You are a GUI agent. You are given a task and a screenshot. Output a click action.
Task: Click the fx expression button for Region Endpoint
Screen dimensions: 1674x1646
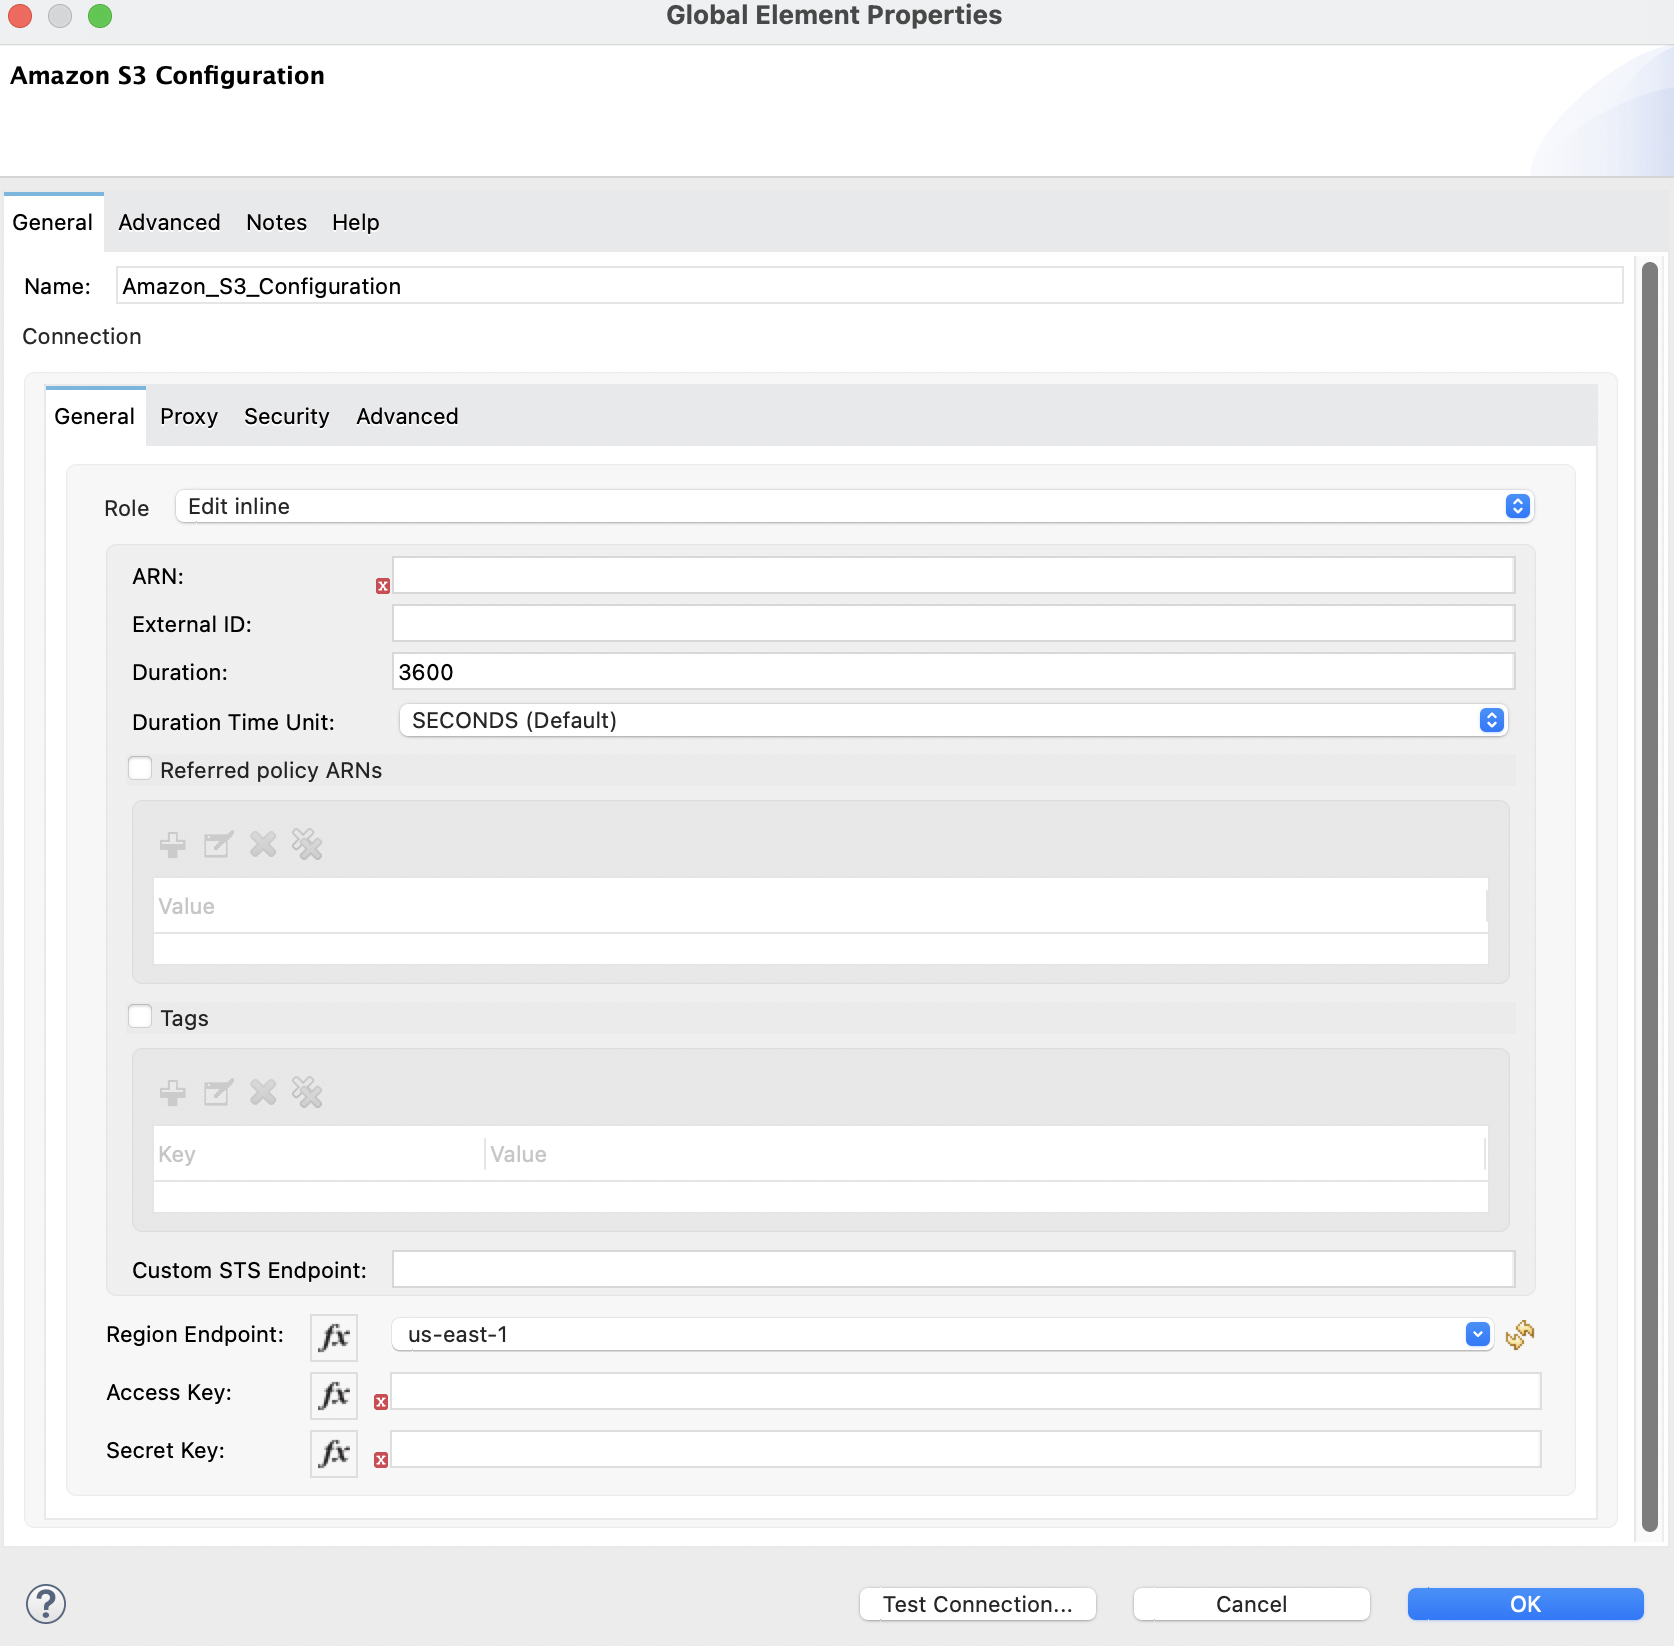pyautogui.click(x=334, y=1336)
